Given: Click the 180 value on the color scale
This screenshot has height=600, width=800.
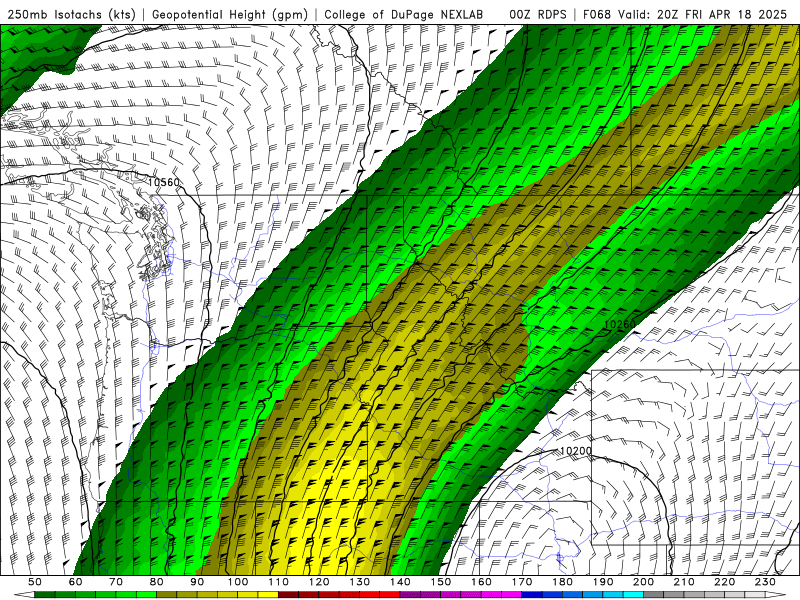Looking at the screenshot, I should pos(562,582).
